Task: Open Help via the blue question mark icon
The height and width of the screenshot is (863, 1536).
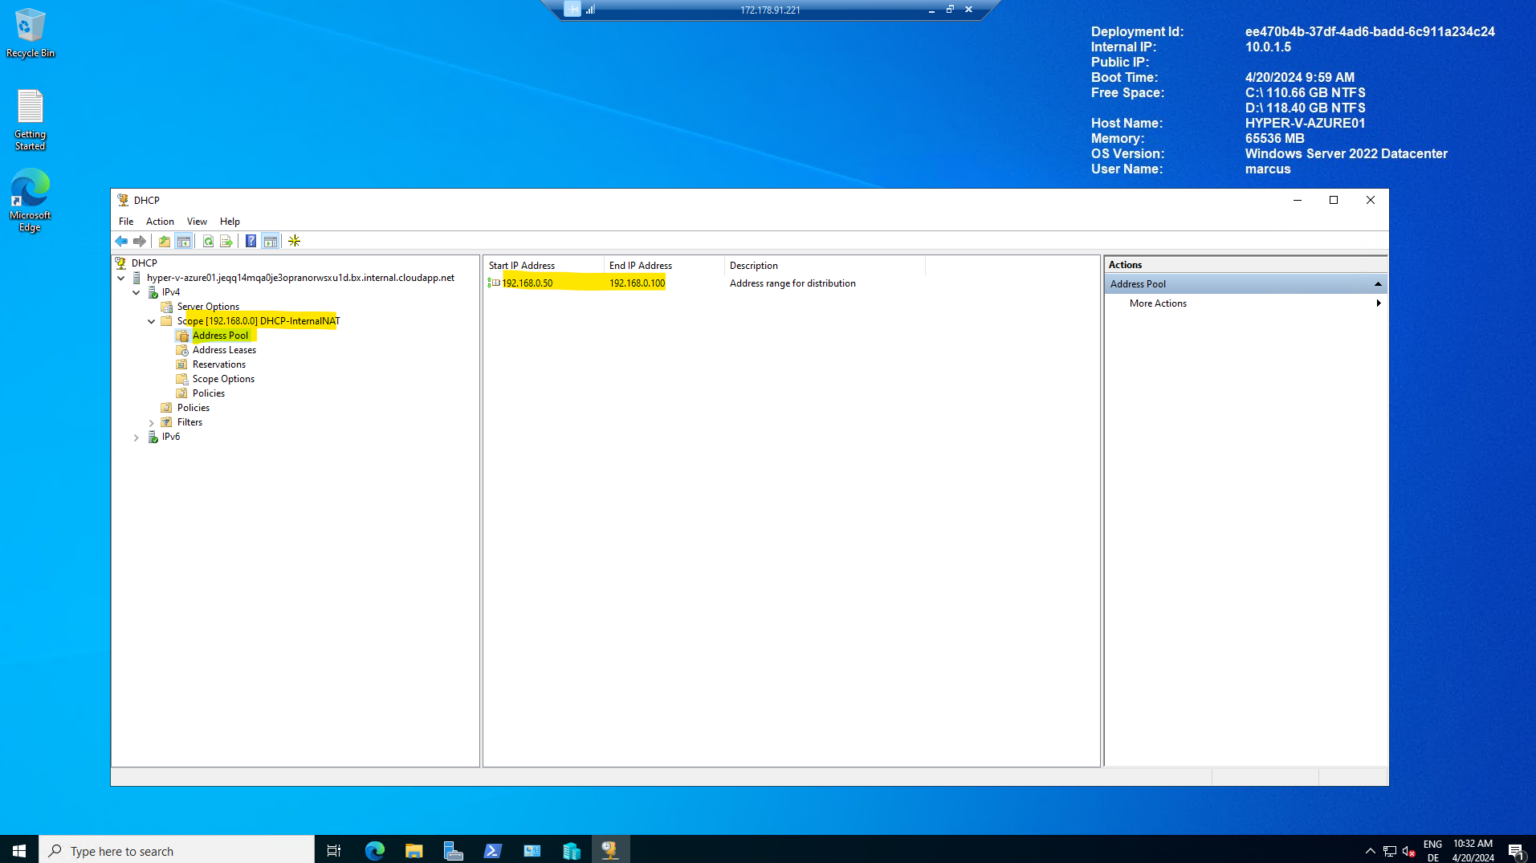Action: coord(250,241)
